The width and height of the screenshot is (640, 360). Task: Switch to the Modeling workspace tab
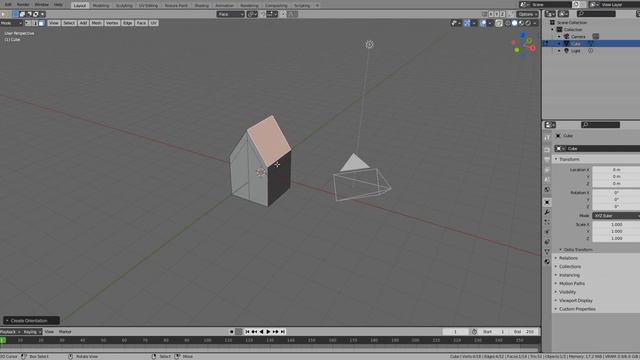click(x=101, y=5)
